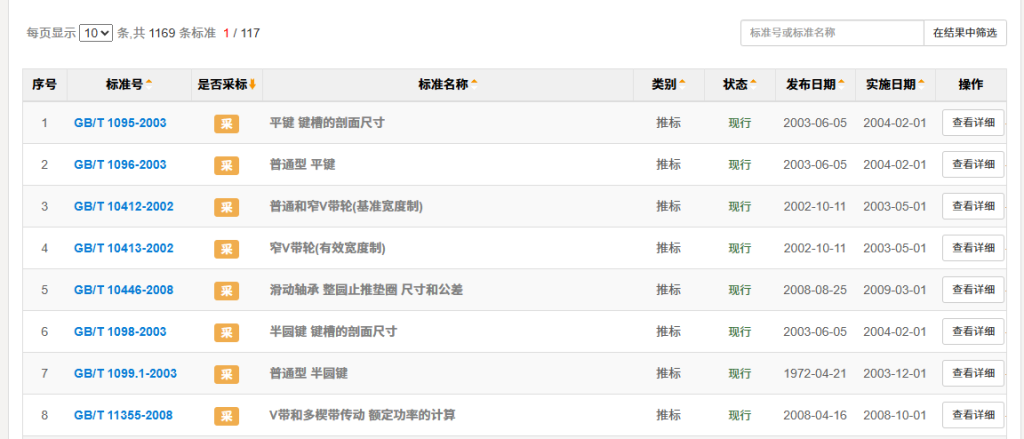Image resolution: width=1024 pixels, height=439 pixels.
Task: Sort table by 标准名称 header
Action: pyautogui.click(x=447, y=85)
